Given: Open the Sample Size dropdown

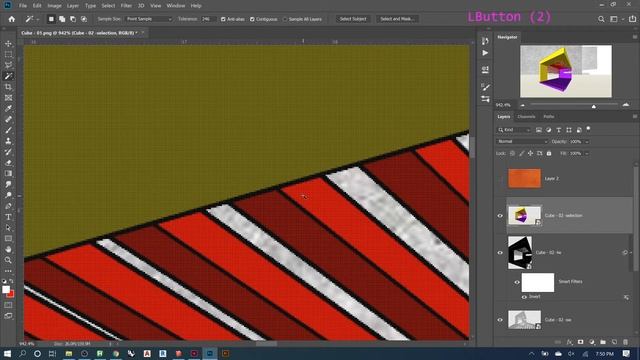Looking at the screenshot, I should pyautogui.click(x=149, y=19).
